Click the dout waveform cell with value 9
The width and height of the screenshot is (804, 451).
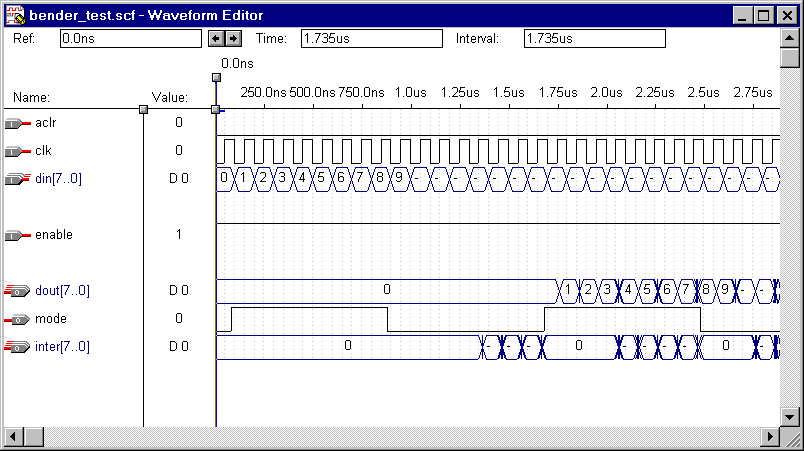(725, 291)
